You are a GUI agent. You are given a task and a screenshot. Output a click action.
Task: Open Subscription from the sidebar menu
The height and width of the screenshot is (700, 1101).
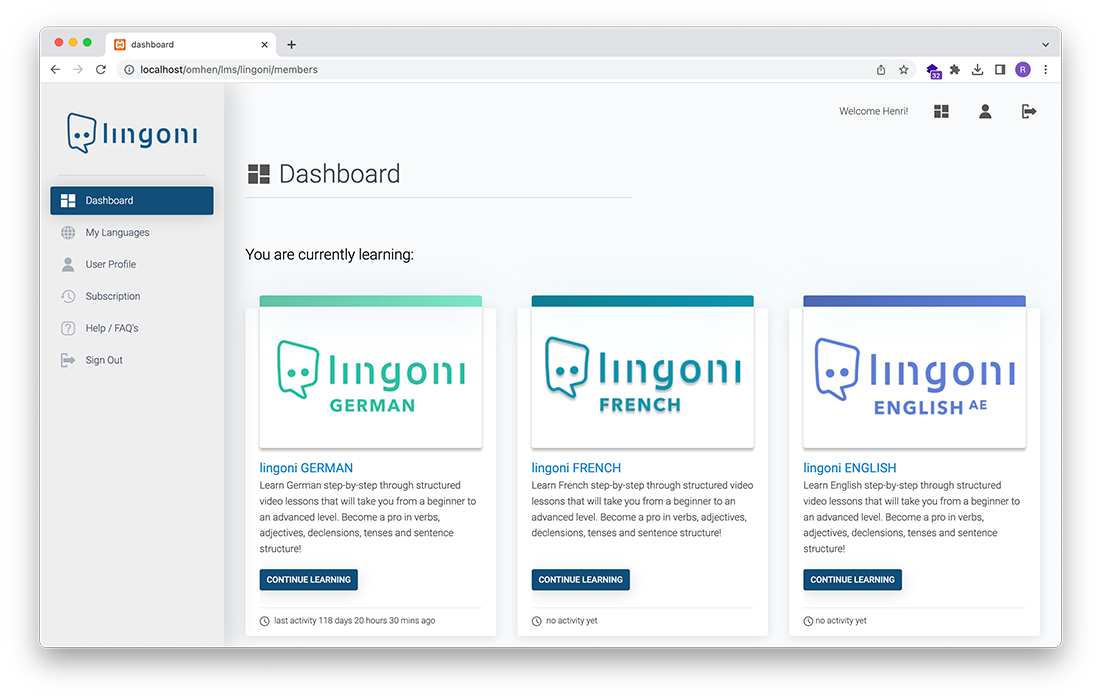point(113,297)
